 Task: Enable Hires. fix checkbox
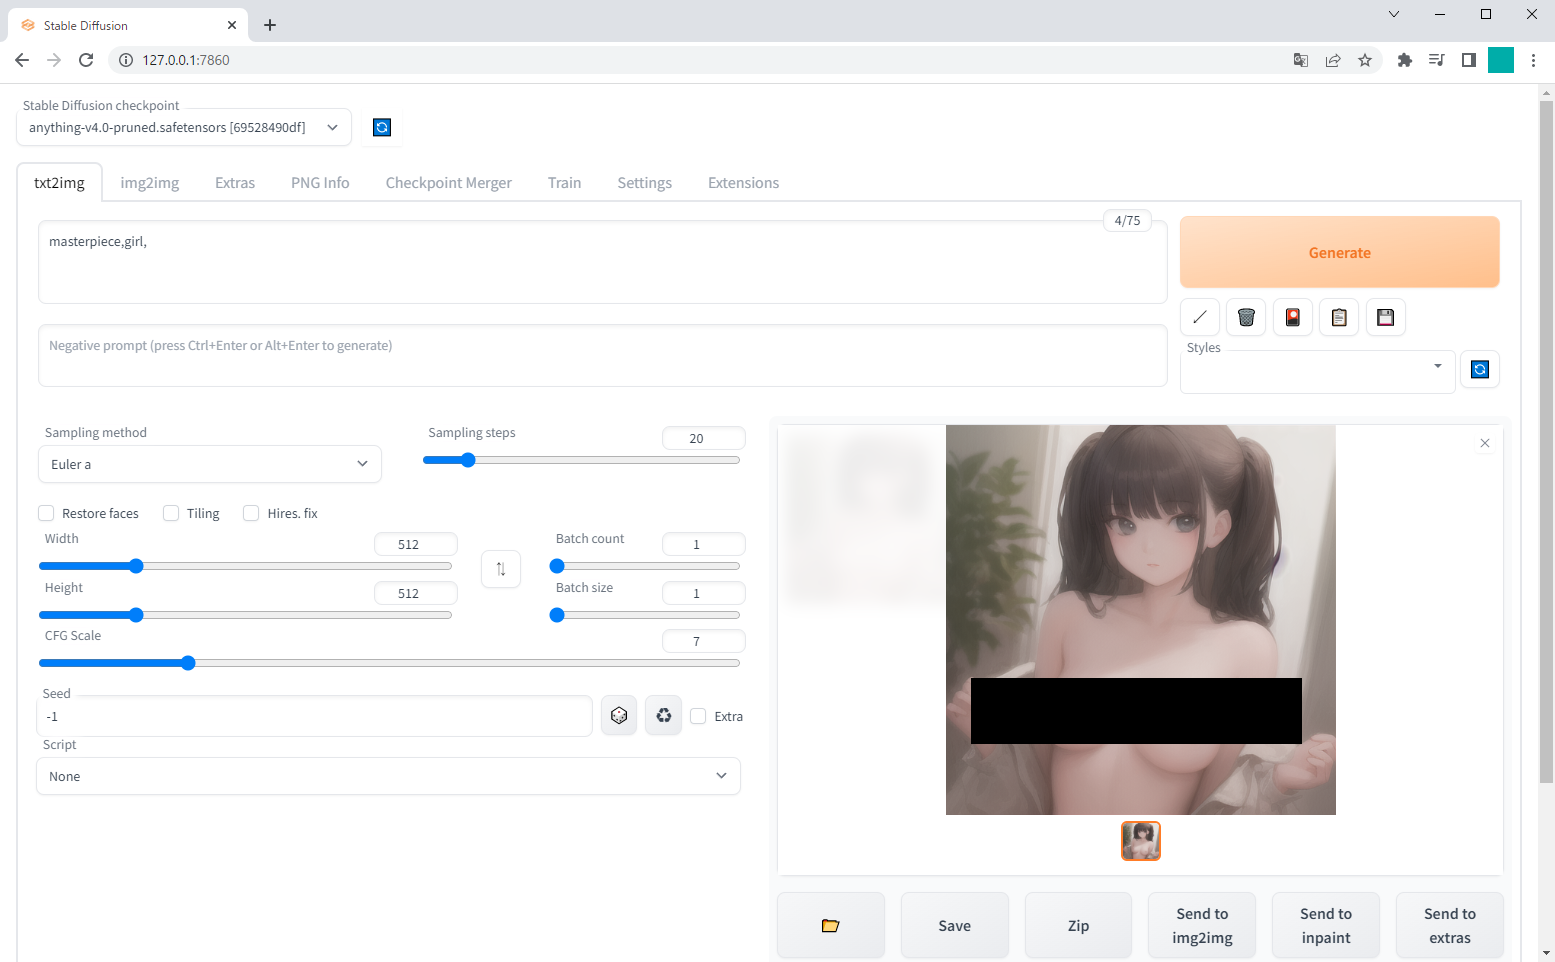[x=251, y=513]
